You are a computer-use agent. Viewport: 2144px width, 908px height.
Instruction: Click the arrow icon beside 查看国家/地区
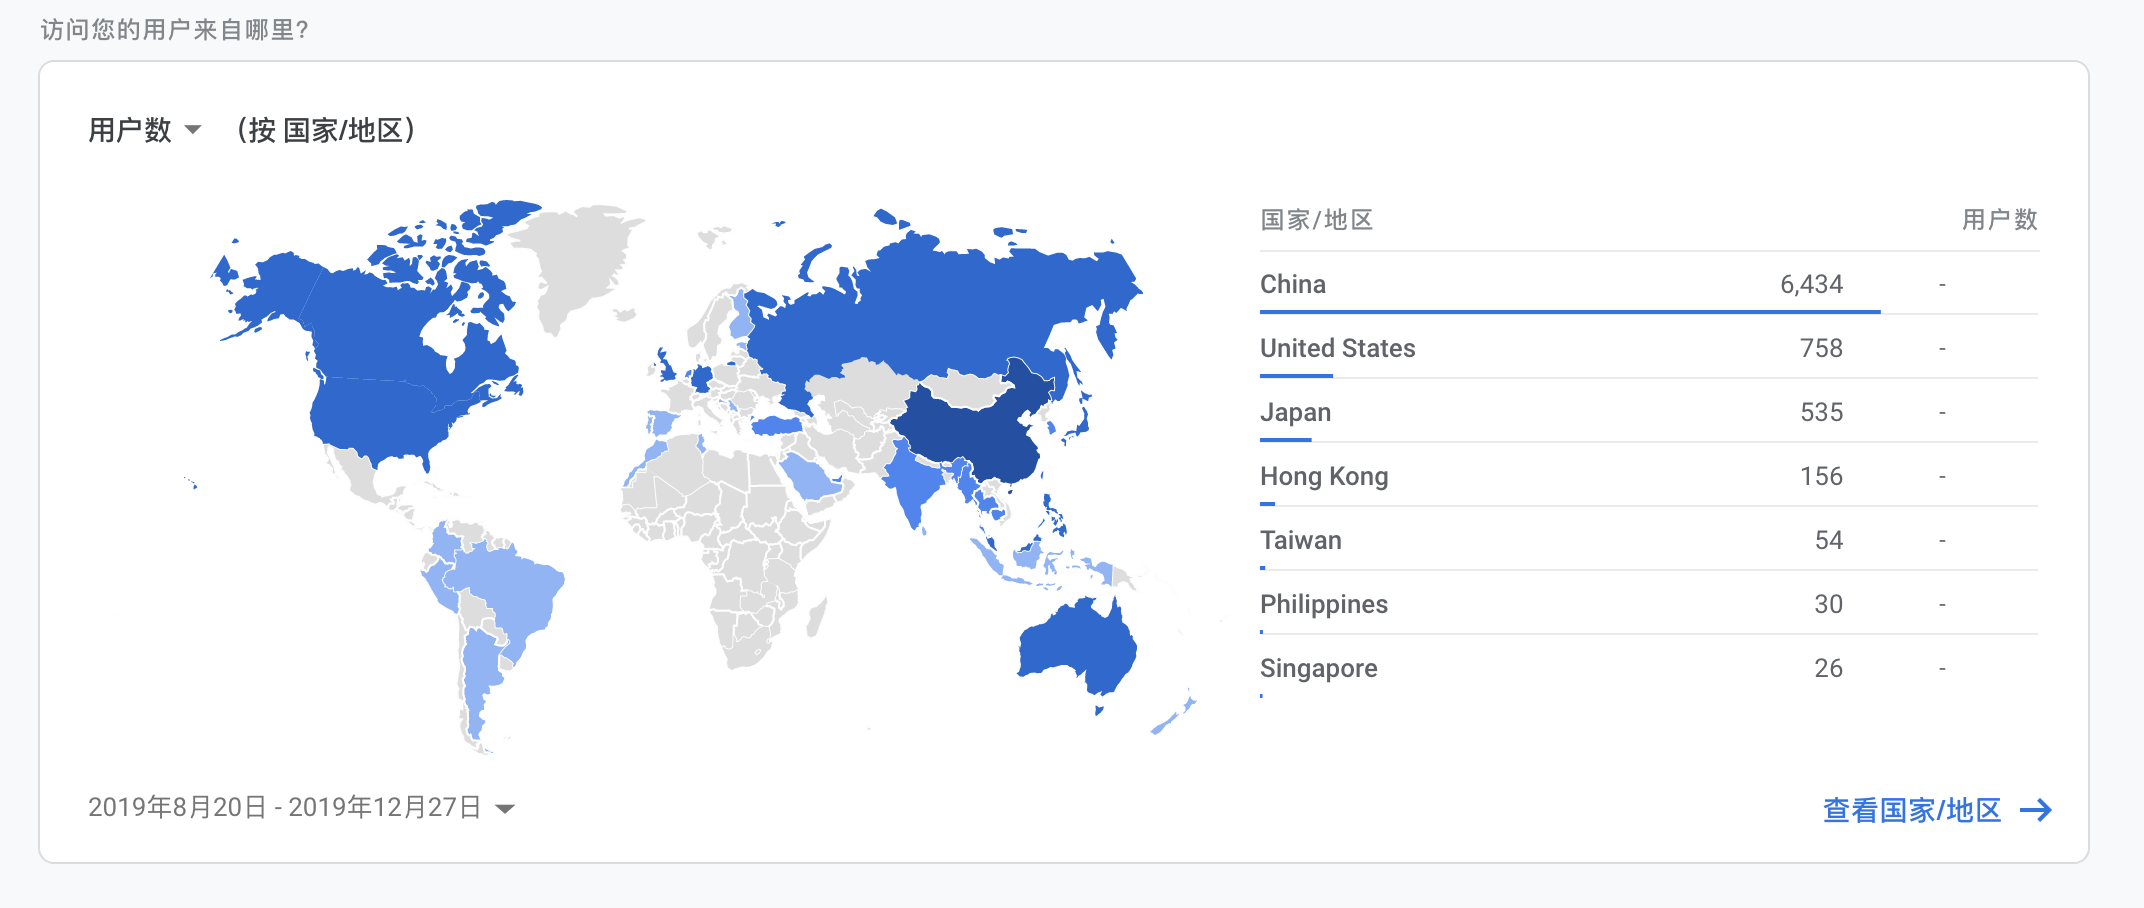pos(2036,810)
